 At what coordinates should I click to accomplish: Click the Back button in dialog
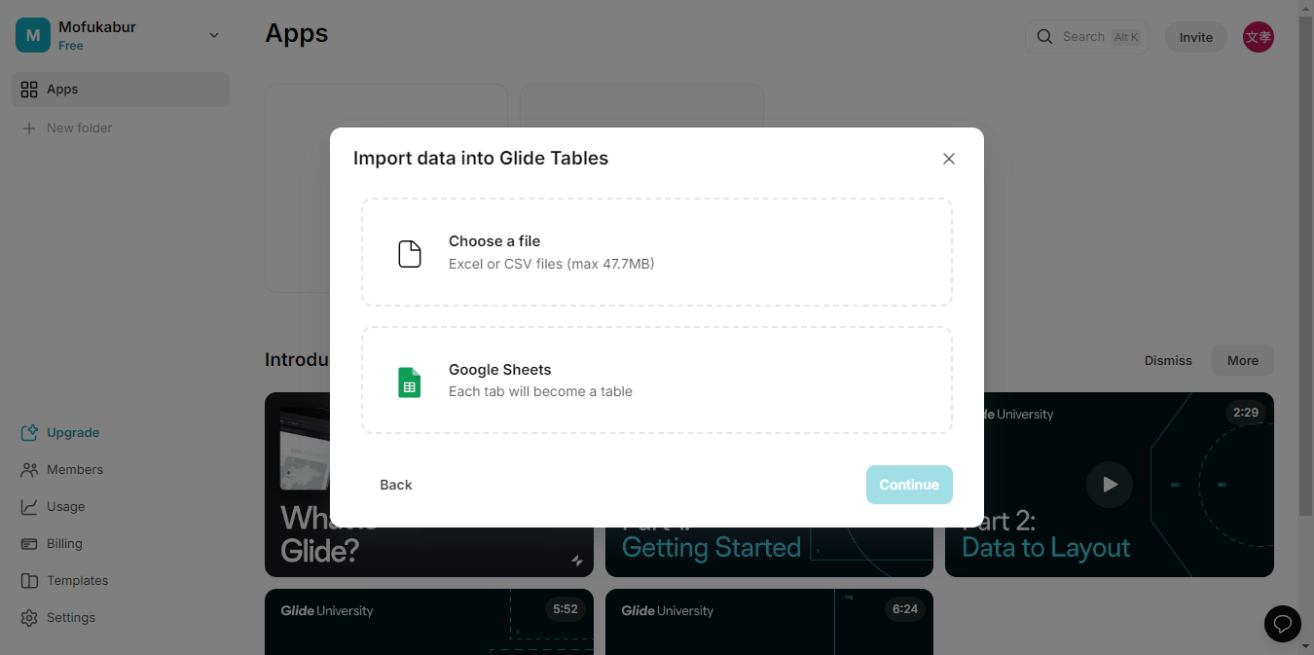click(396, 485)
